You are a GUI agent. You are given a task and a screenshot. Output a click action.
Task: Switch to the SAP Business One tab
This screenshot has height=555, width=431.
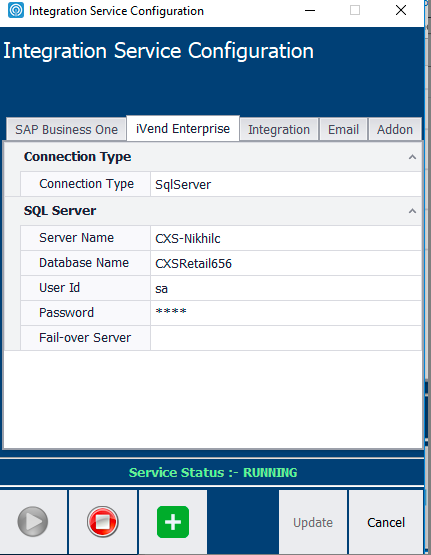pos(66,129)
